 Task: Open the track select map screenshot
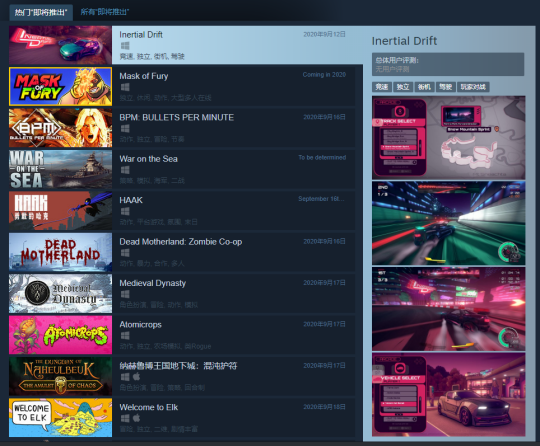[x=448, y=138]
